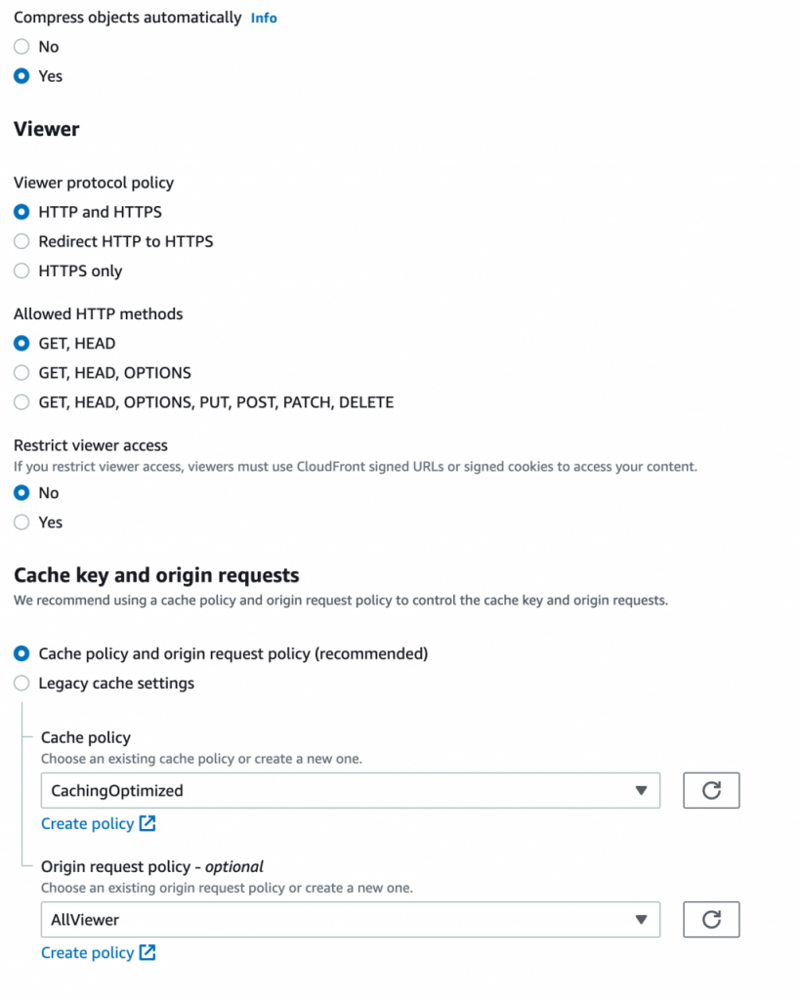
Task: Enable Yes for restrict viewer access
Action: 22,522
